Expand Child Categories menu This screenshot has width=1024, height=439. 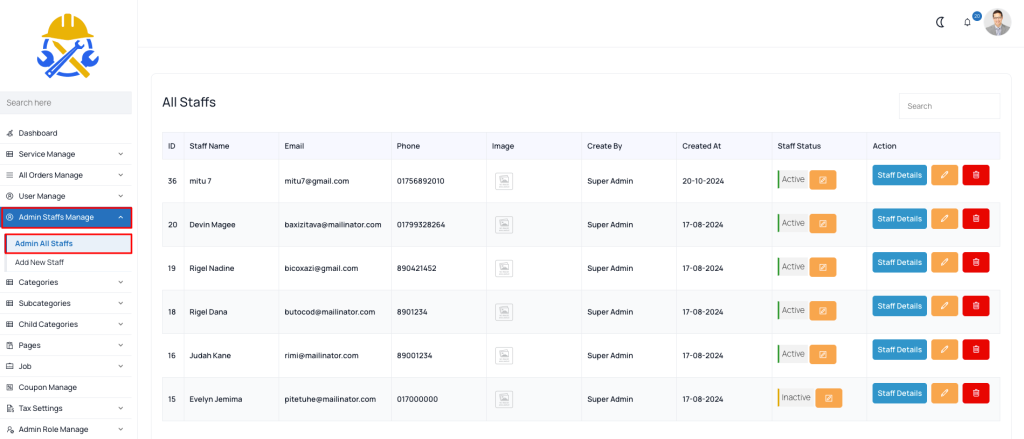point(66,324)
